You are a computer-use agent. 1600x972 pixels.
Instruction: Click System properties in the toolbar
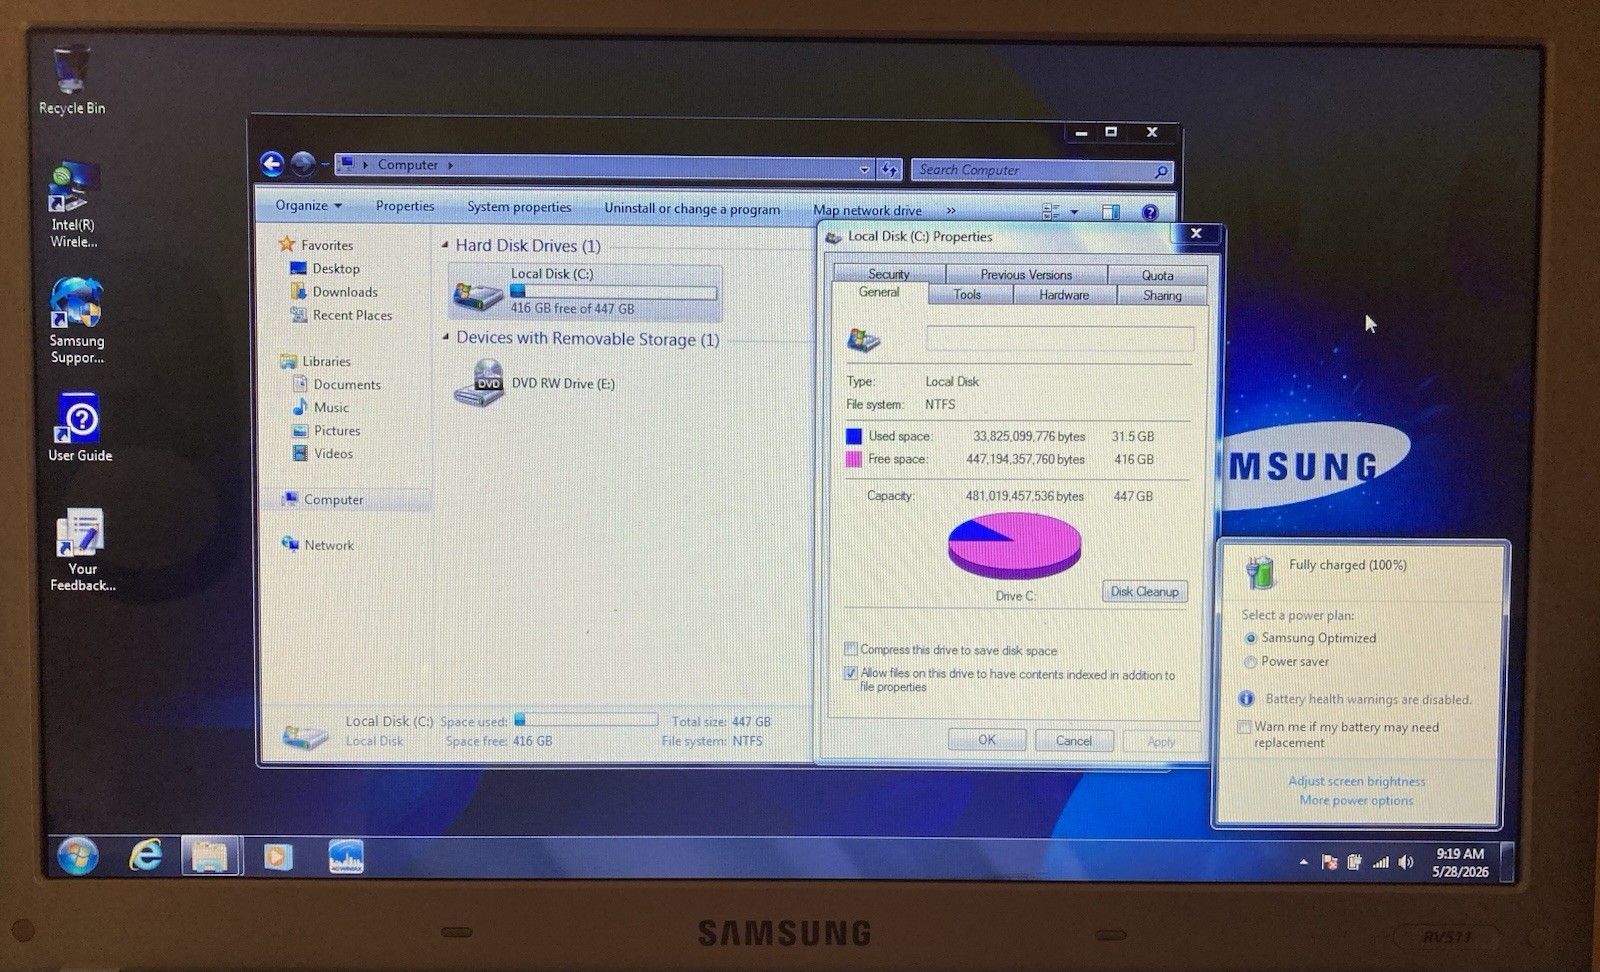[x=519, y=207]
